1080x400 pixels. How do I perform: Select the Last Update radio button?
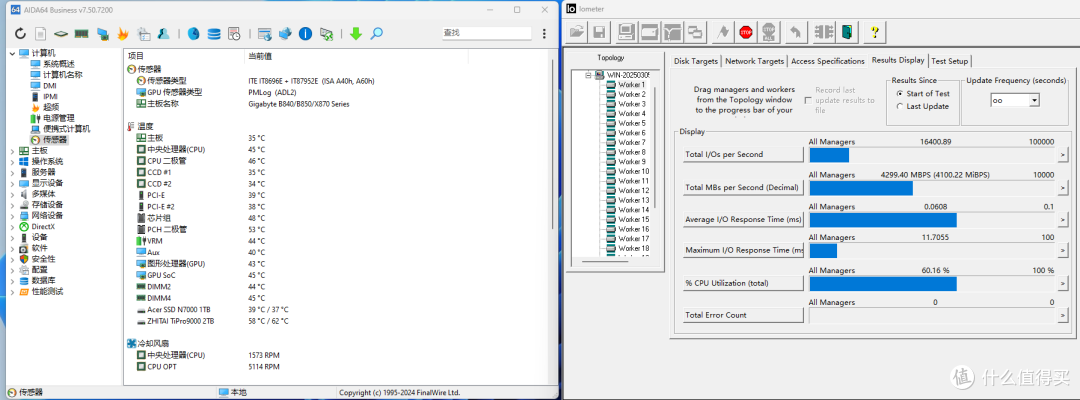point(900,106)
